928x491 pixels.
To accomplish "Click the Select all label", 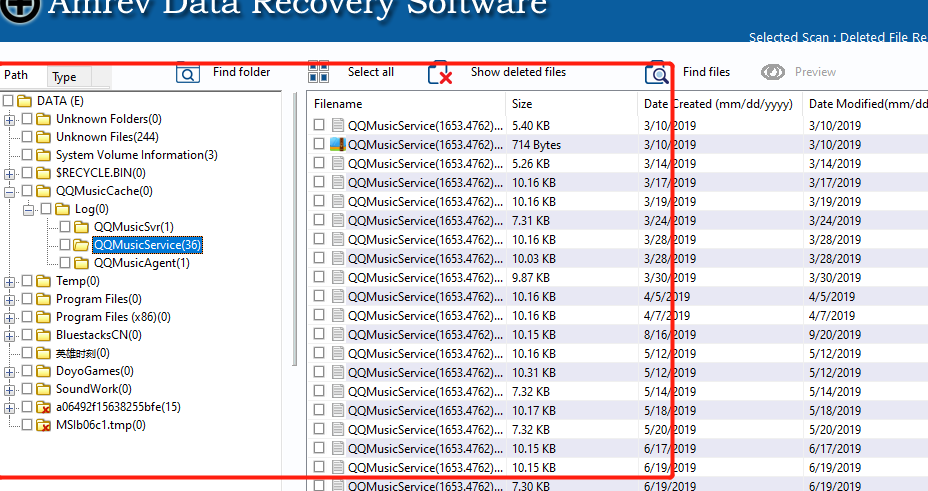I will [x=370, y=72].
